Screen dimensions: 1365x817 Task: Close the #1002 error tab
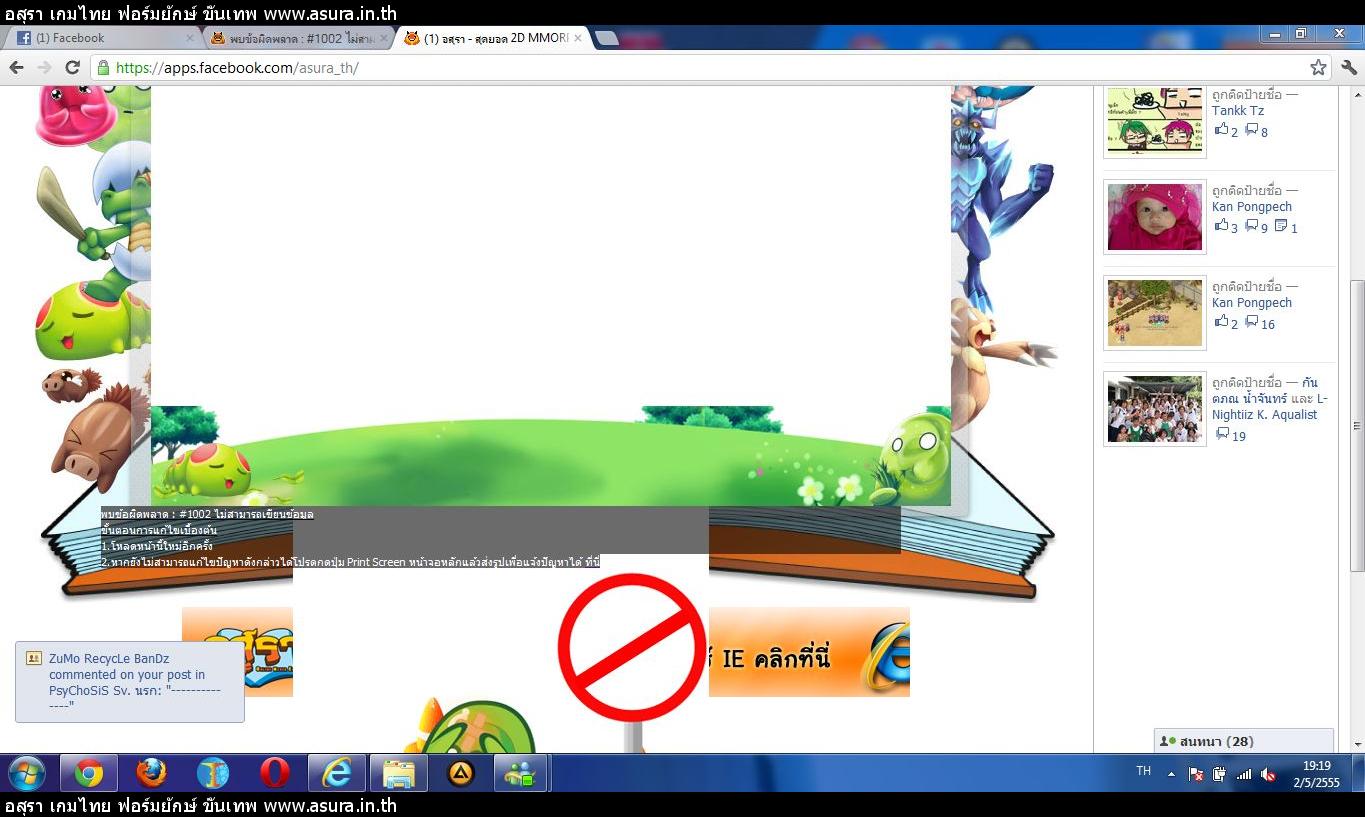(x=383, y=38)
